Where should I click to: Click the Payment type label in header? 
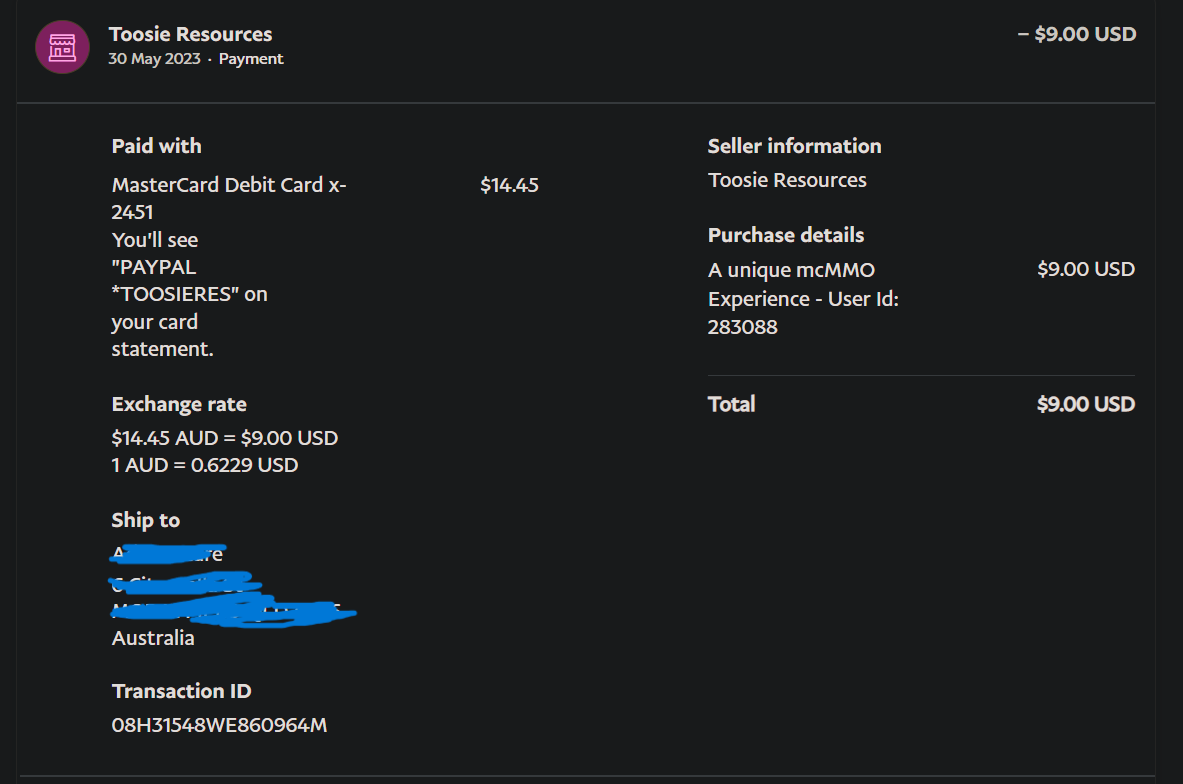click(x=251, y=59)
